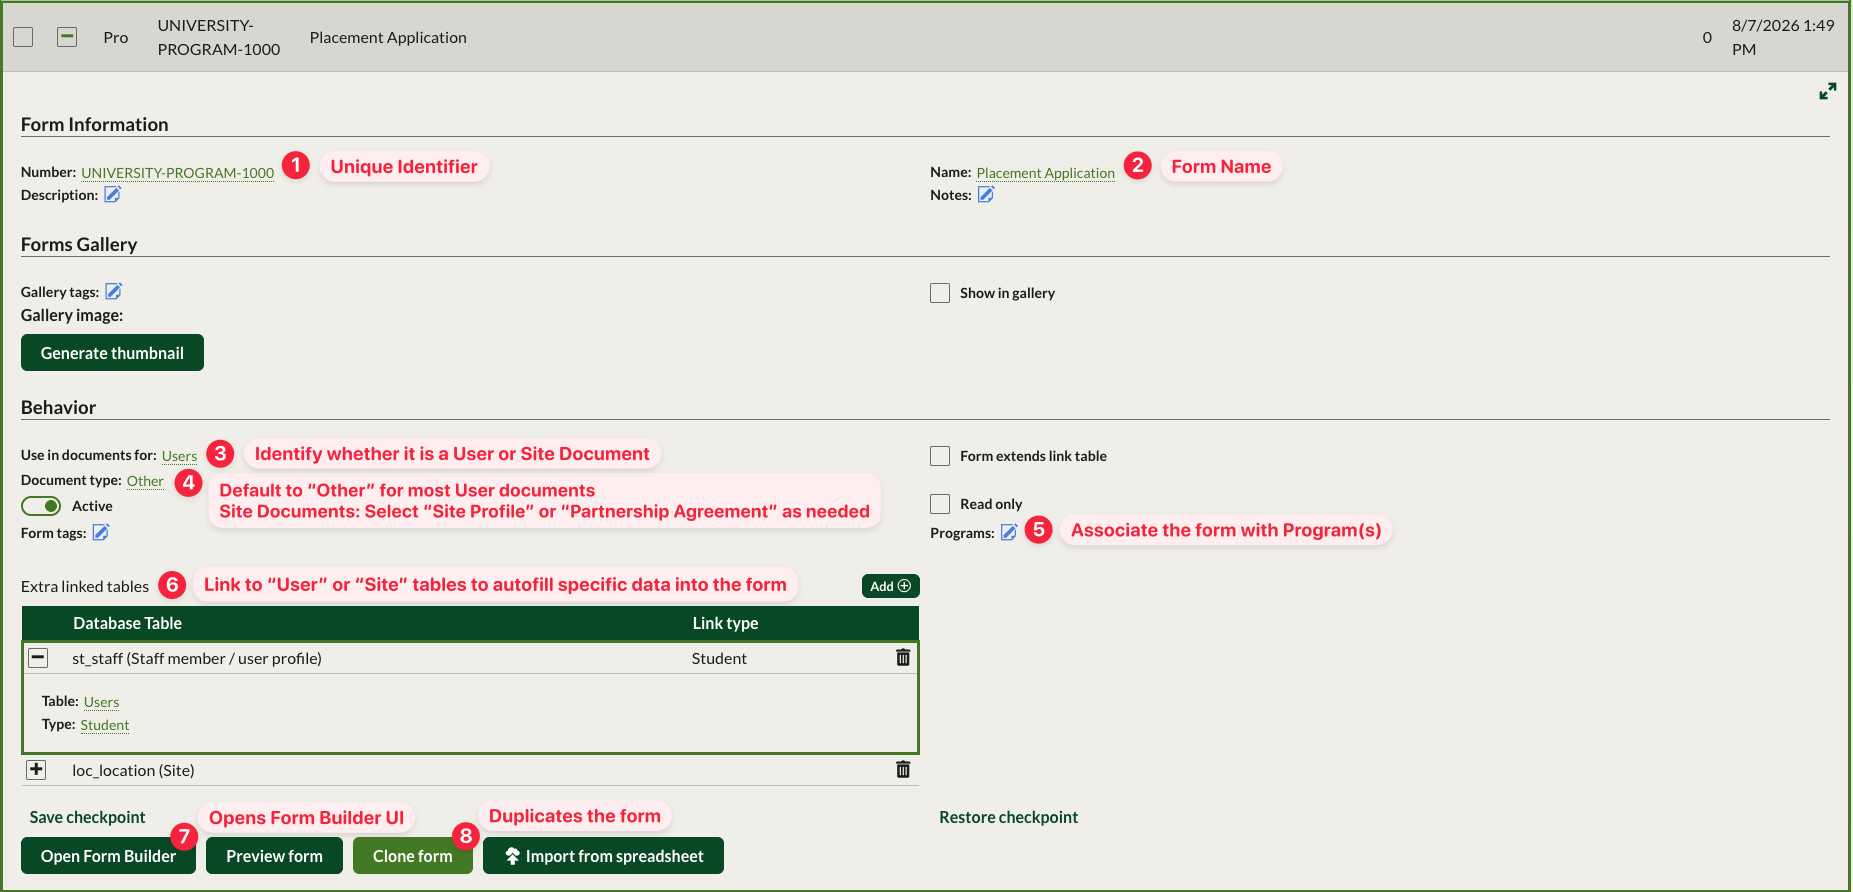Viewport: 1853px width, 892px height.
Task: Change linked Type value Student
Action: [x=105, y=725]
